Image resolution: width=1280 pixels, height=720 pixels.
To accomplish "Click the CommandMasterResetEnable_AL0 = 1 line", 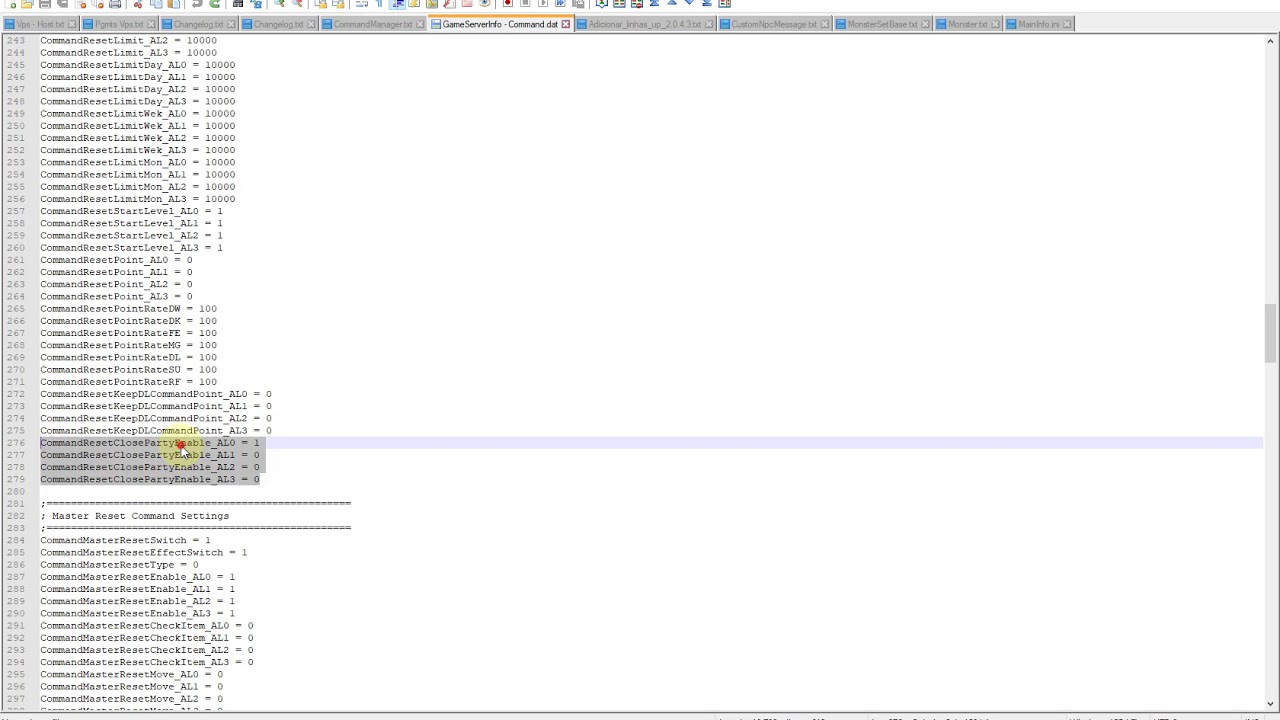I will [137, 577].
